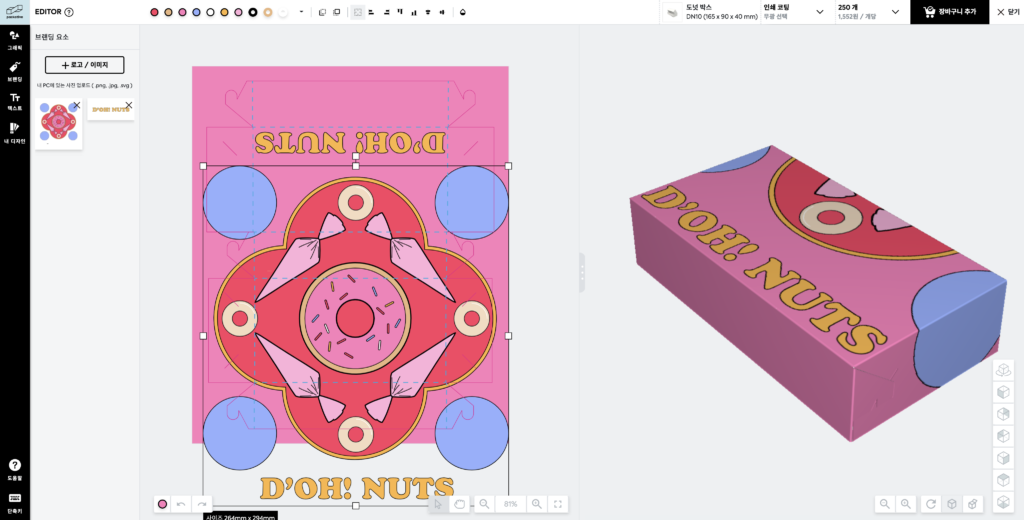Image resolution: width=1024 pixels, height=520 pixels.
Task: Click the top-left Packative logo
Action: (14, 12)
